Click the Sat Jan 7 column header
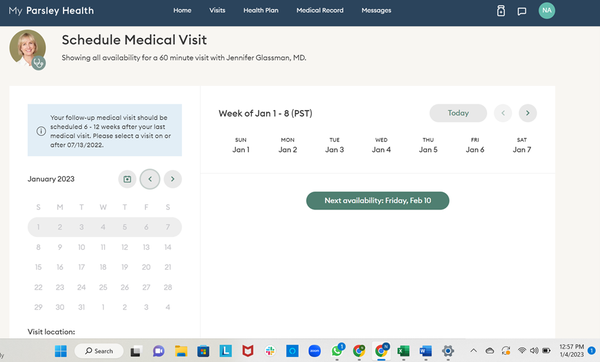The image size is (600, 362). (522, 145)
